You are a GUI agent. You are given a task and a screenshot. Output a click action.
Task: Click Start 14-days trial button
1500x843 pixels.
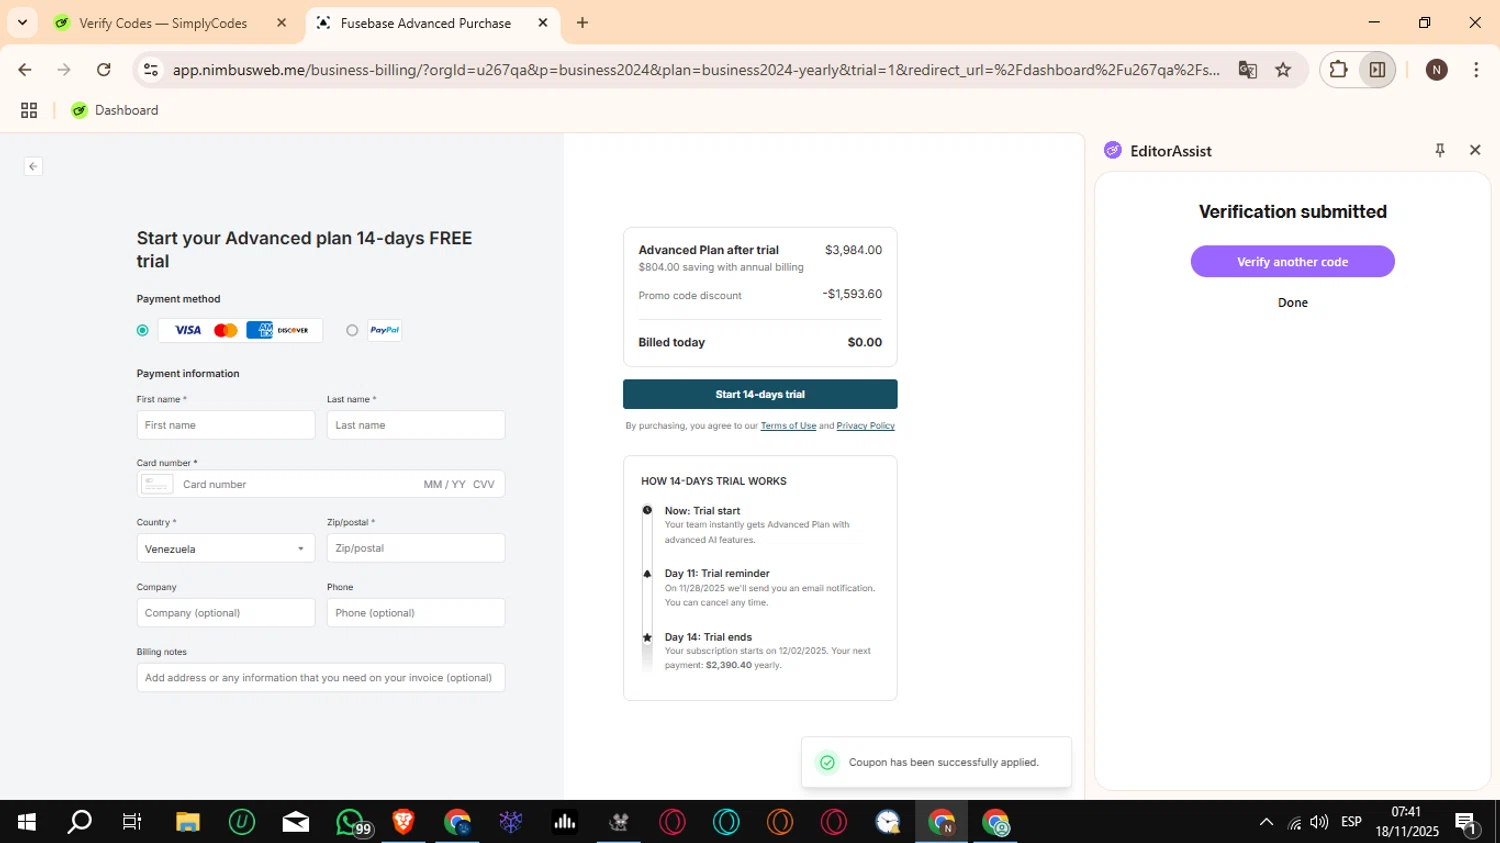[760, 394]
